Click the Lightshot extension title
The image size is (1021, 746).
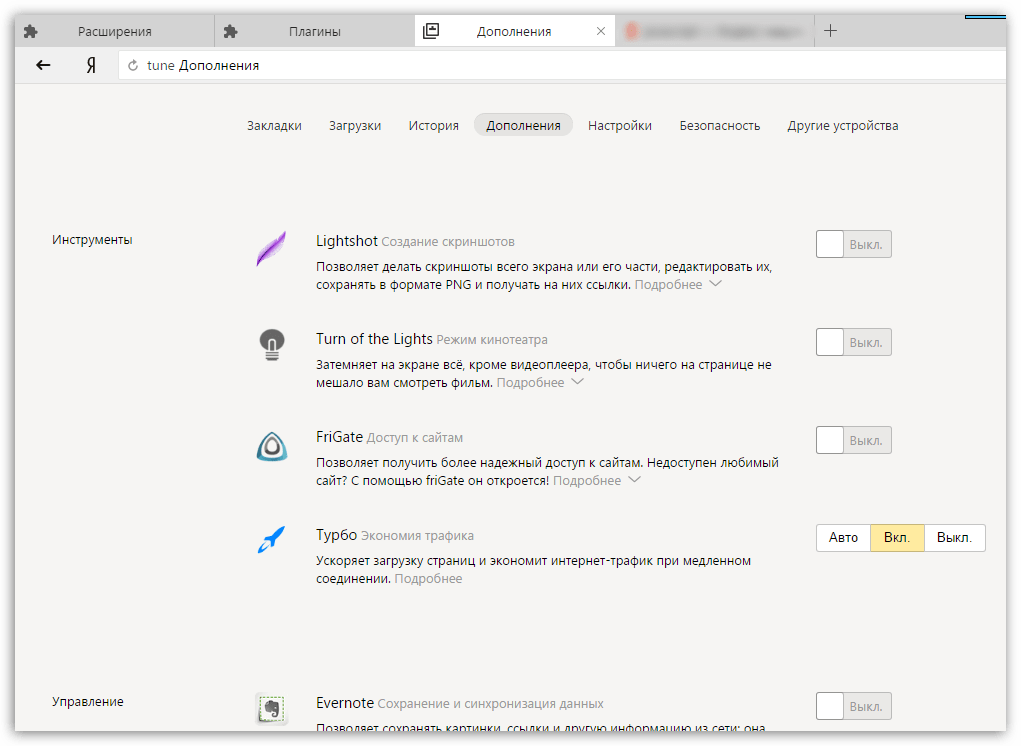point(346,241)
